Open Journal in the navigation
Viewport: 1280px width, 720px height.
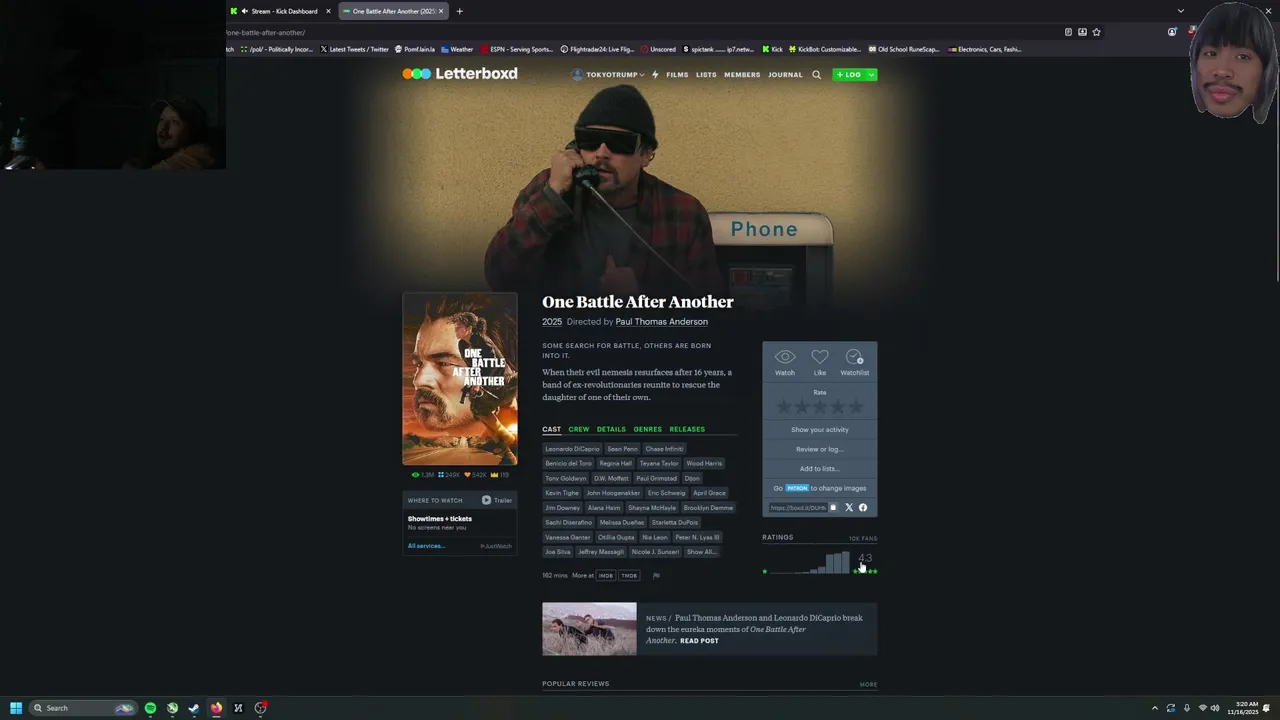click(x=785, y=75)
